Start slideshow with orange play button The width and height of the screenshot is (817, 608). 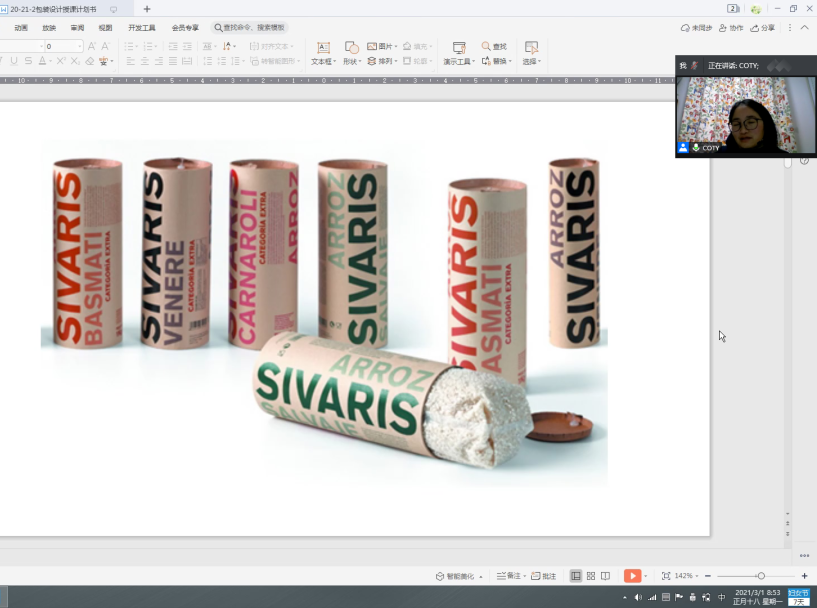click(x=633, y=576)
